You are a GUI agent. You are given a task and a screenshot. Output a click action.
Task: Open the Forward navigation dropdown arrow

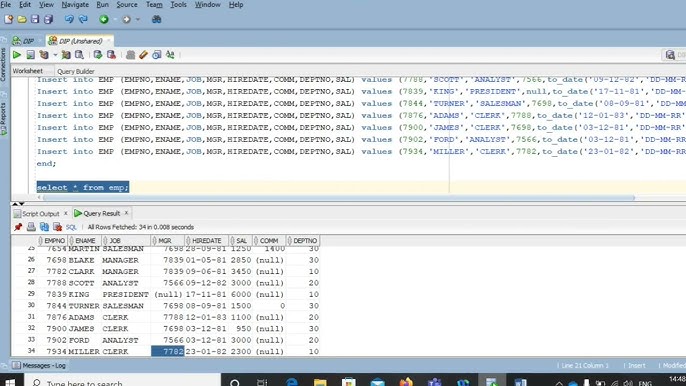138,20
